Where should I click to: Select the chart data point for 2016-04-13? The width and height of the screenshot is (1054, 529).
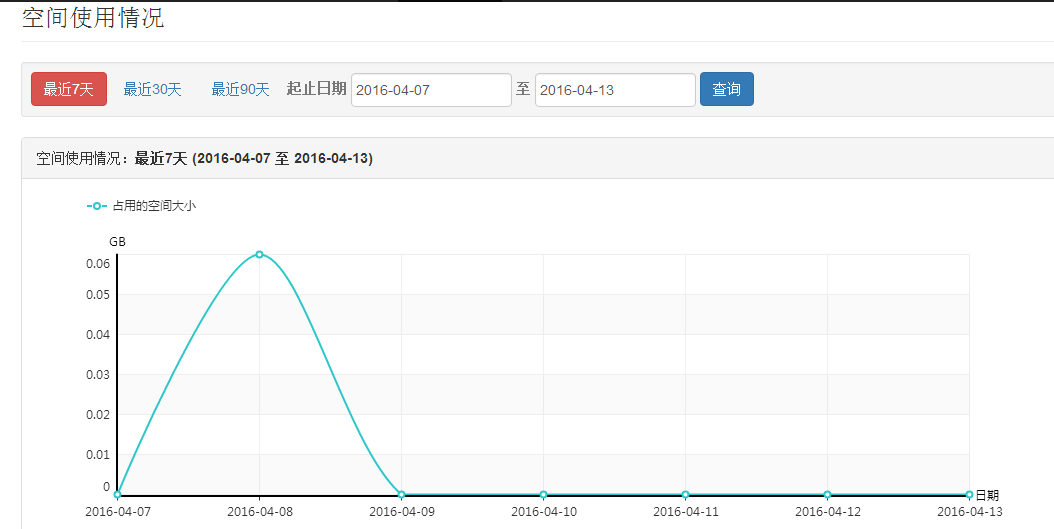click(x=969, y=494)
